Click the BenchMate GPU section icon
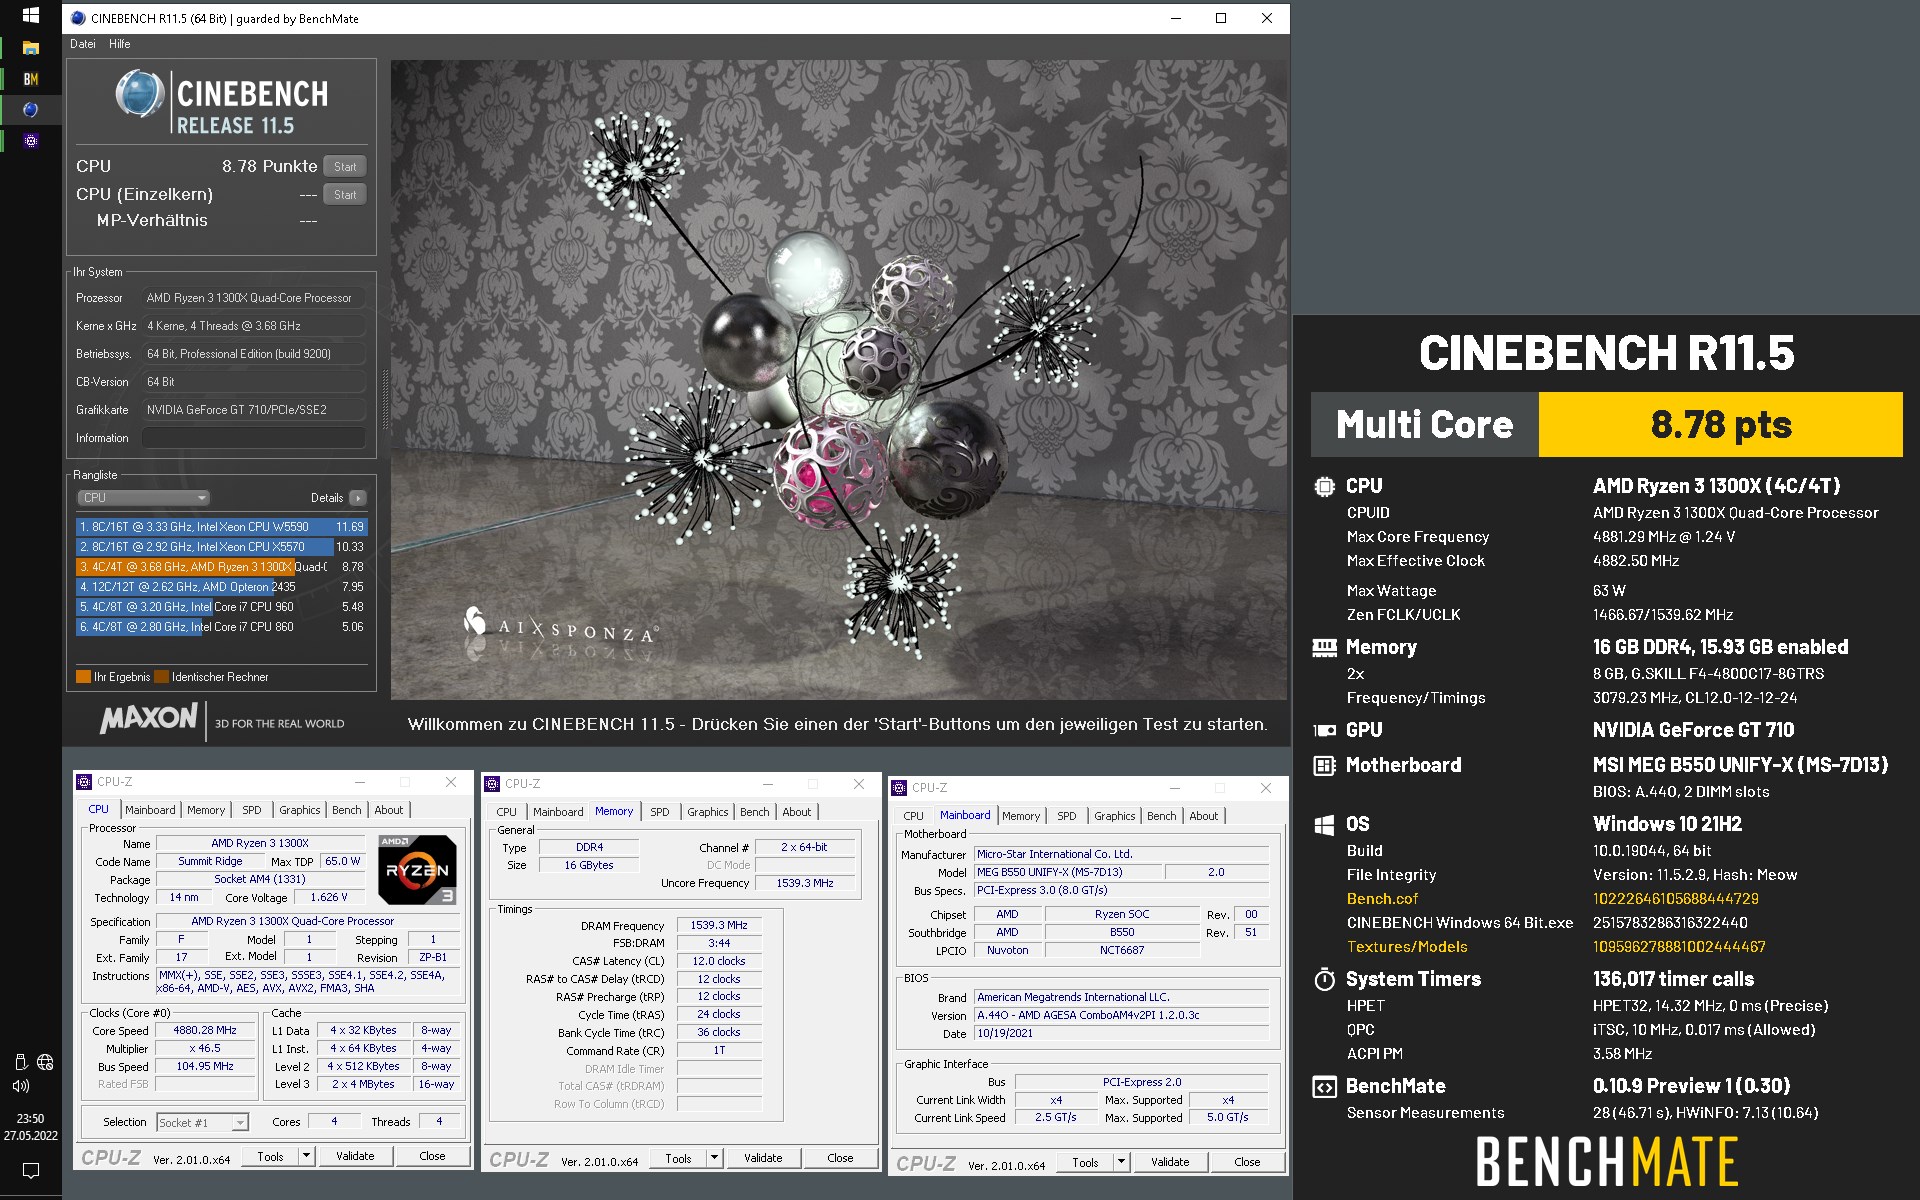The width and height of the screenshot is (1920, 1200). pyautogui.click(x=1324, y=730)
